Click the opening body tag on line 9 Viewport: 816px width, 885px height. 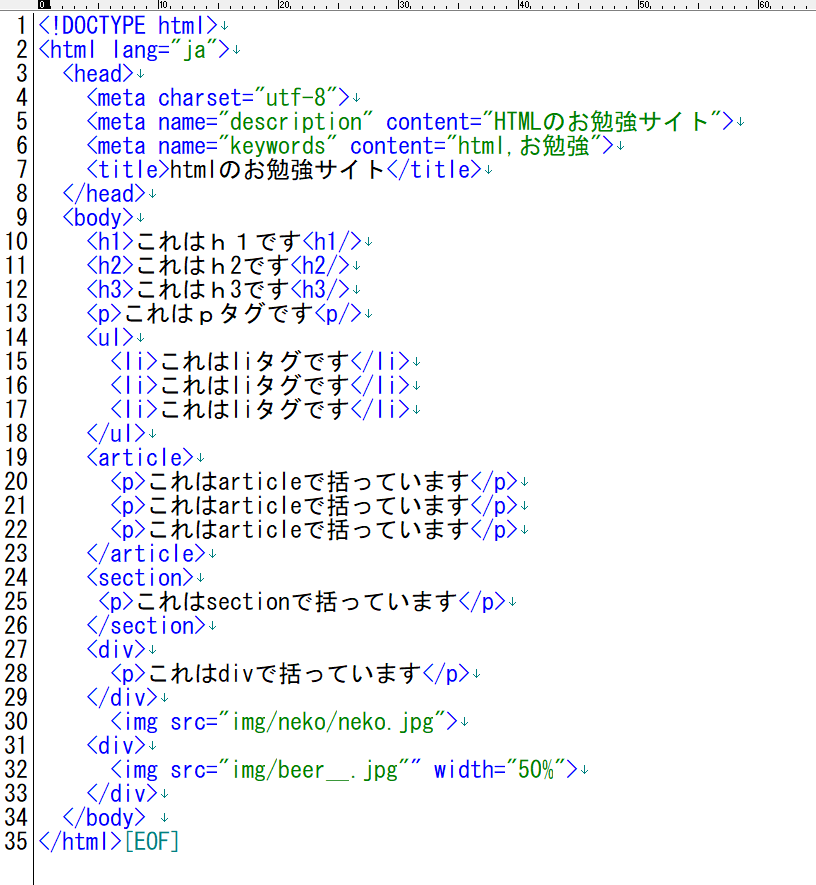click(98, 217)
